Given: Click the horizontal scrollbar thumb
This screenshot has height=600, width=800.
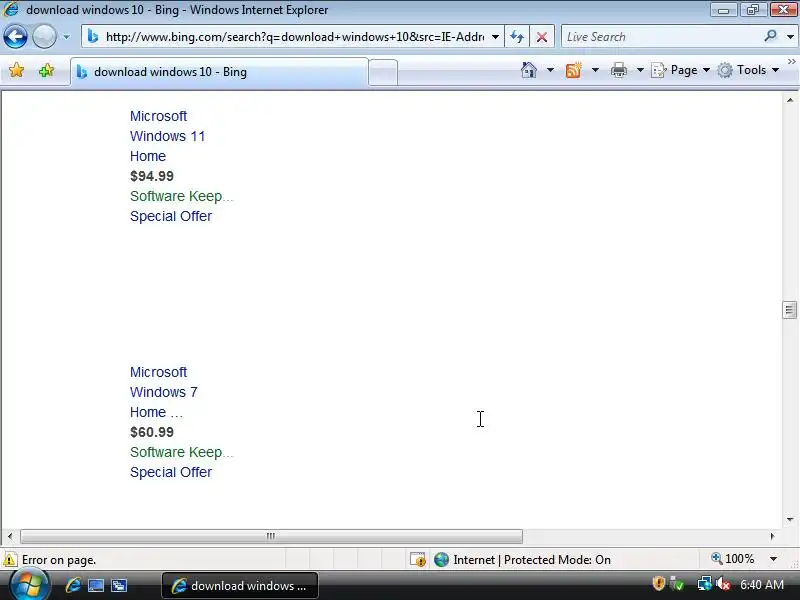Looking at the screenshot, I should 271,536.
